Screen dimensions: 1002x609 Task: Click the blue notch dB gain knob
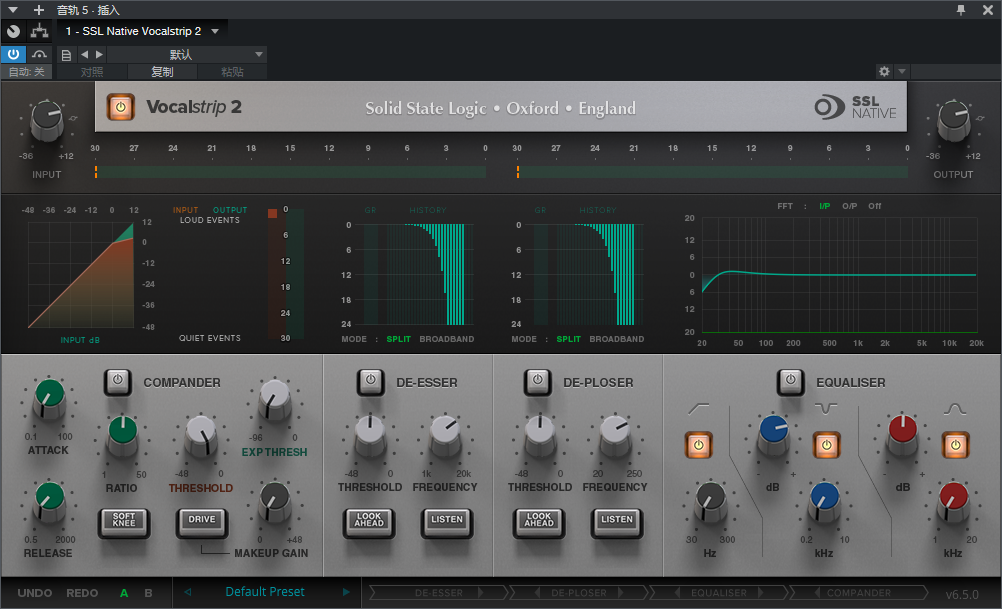coord(773,435)
